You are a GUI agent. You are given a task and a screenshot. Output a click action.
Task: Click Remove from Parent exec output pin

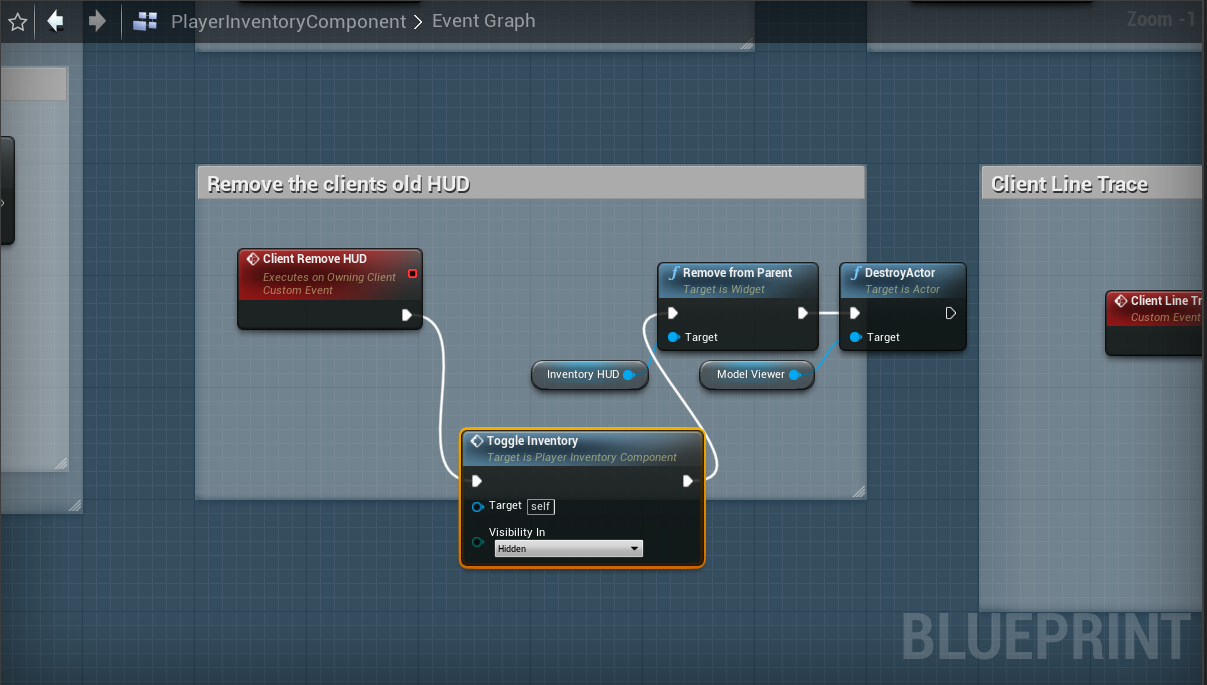[803, 313]
